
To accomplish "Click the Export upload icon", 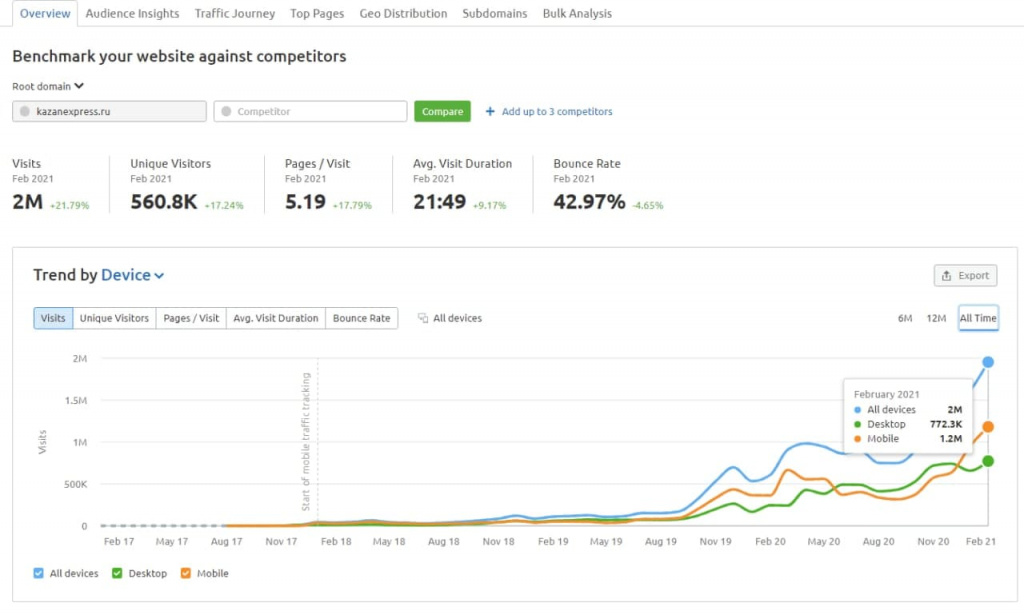I will pyautogui.click(x=946, y=276).
